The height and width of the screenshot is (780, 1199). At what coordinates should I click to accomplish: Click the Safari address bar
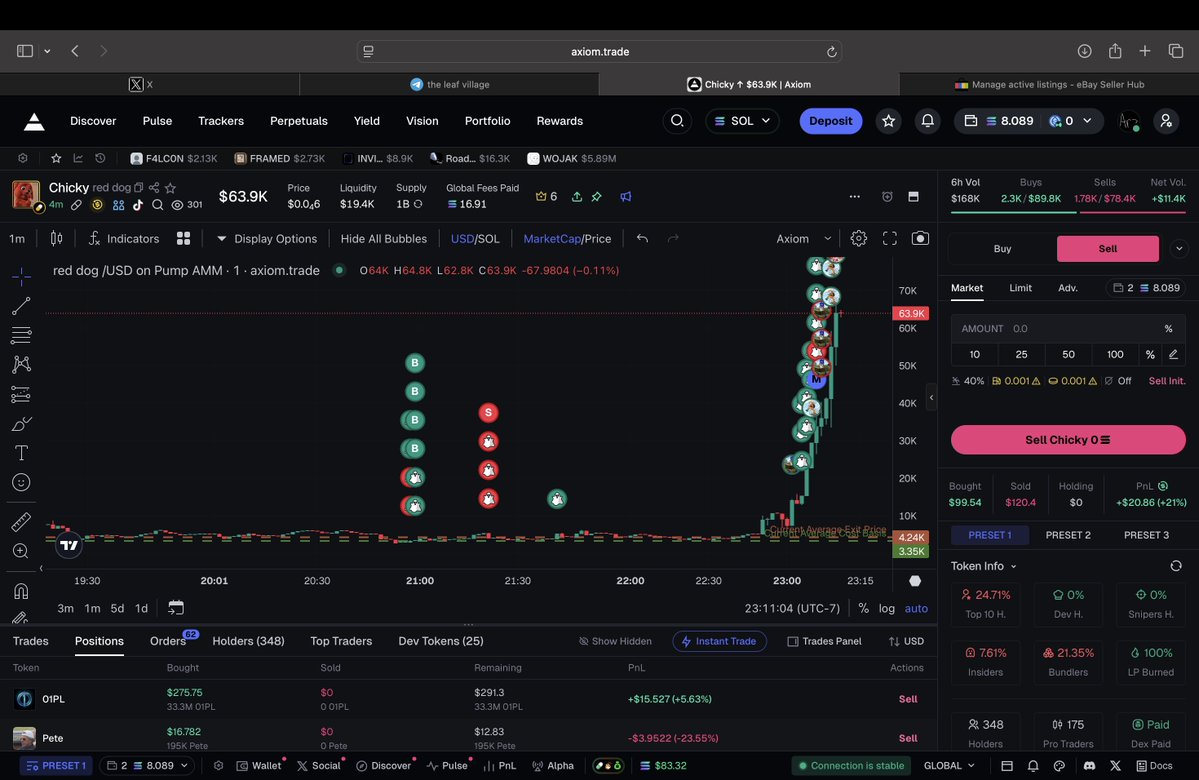click(x=600, y=51)
